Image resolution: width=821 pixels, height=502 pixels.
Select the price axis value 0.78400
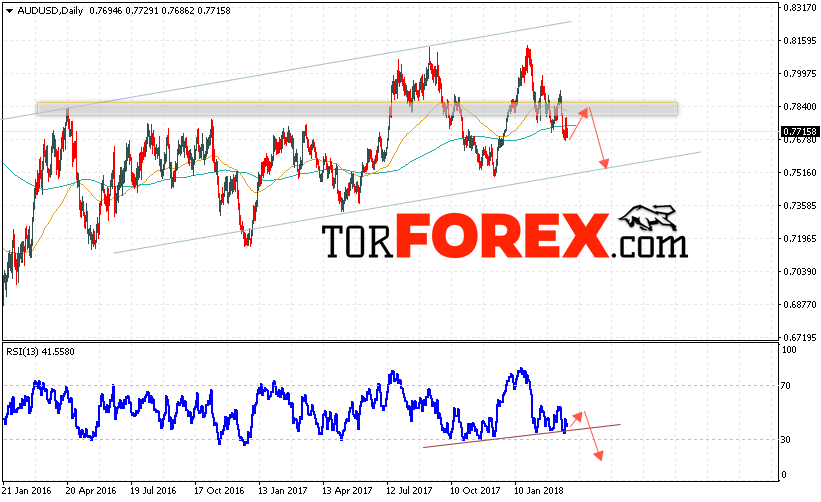(x=800, y=107)
